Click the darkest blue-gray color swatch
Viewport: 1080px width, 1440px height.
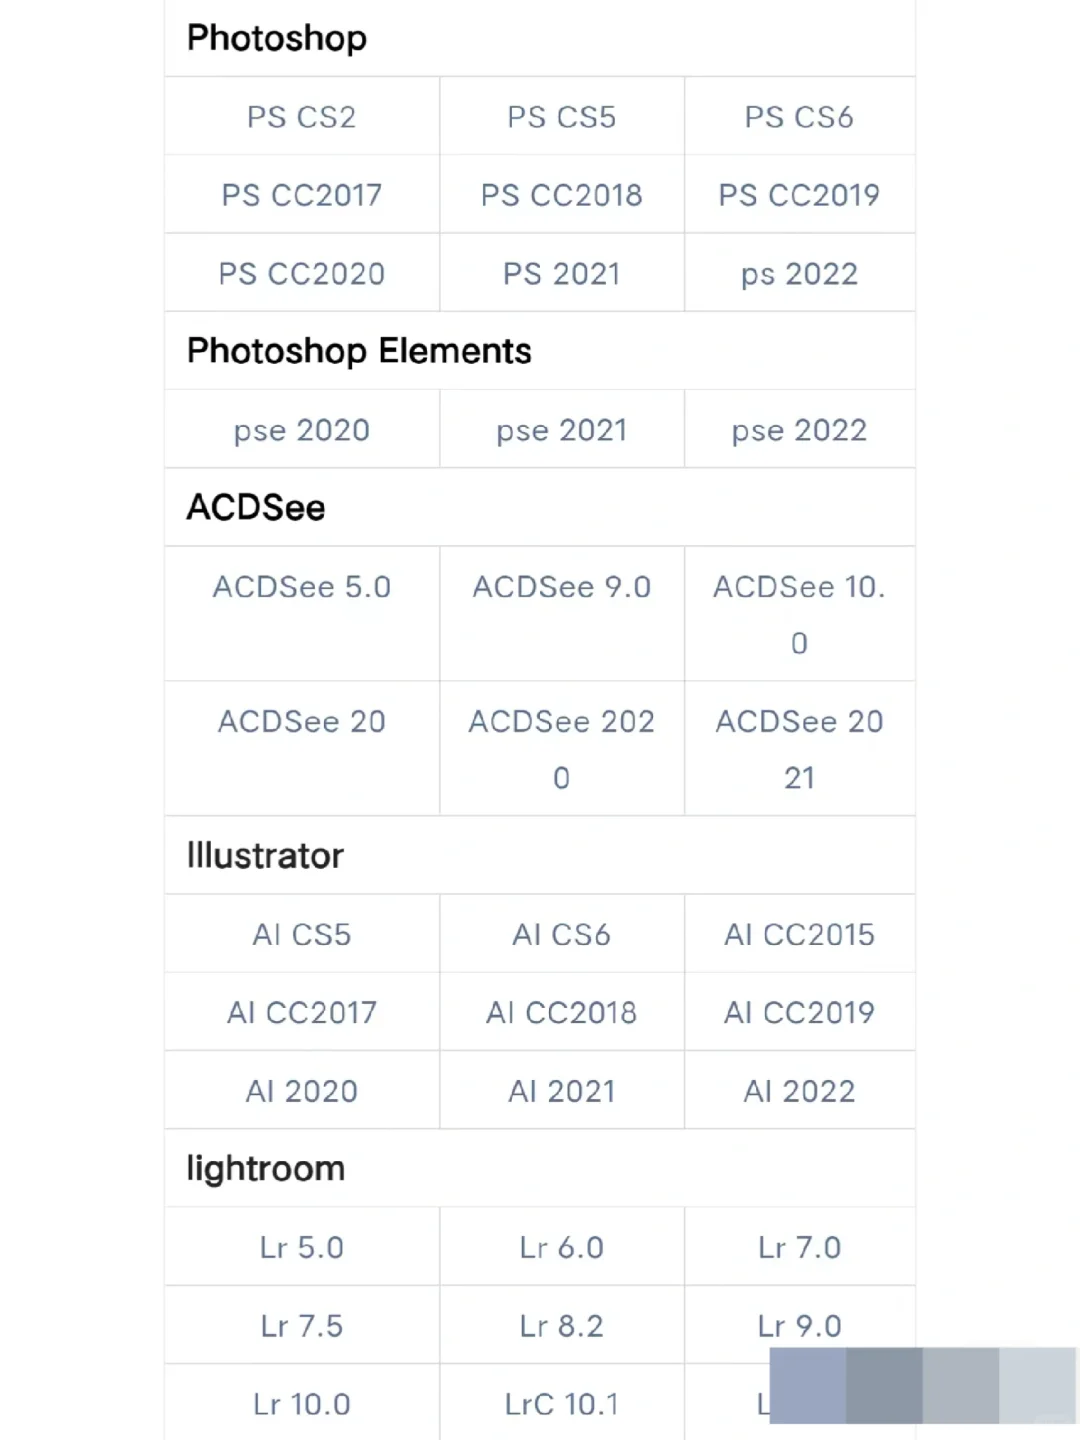click(x=884, y=1385)
